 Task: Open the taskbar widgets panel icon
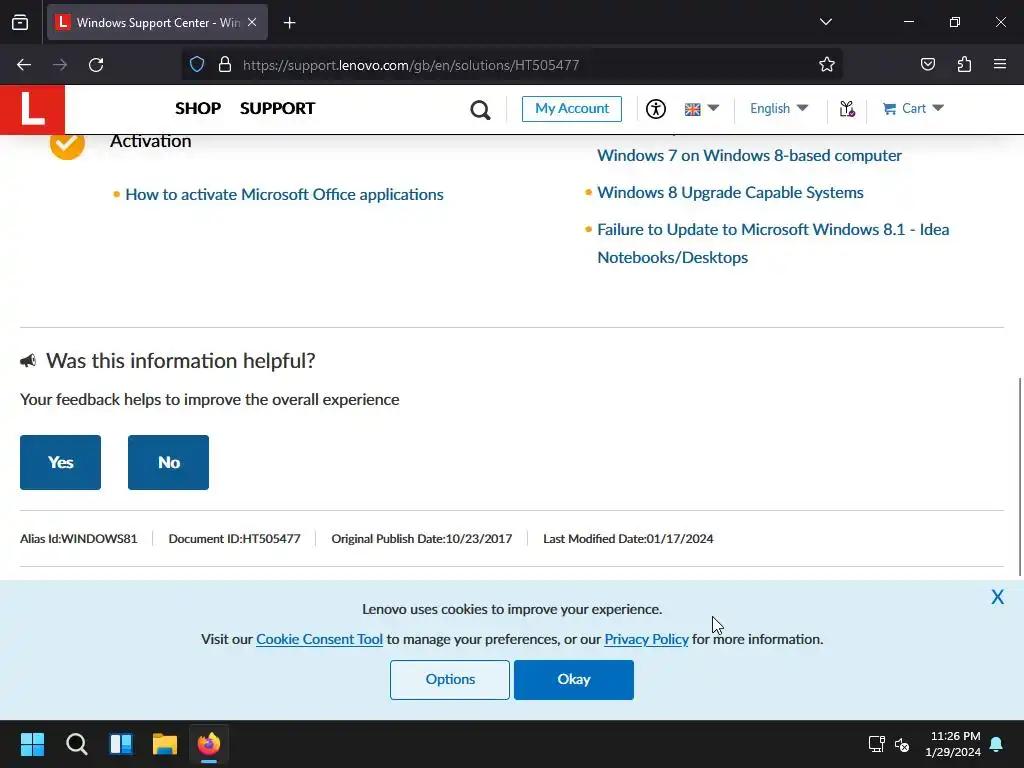[x=121, y=744]
